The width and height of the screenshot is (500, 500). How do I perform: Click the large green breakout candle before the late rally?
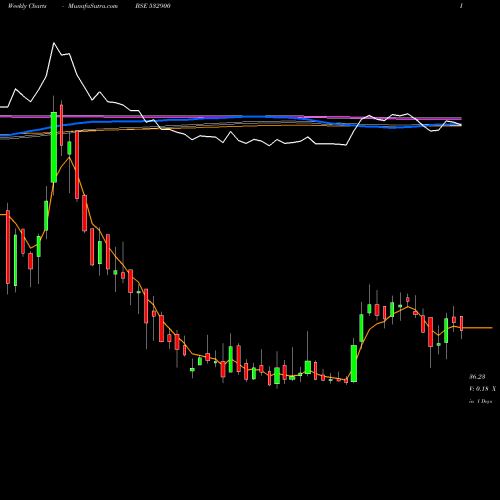[354, 363]
